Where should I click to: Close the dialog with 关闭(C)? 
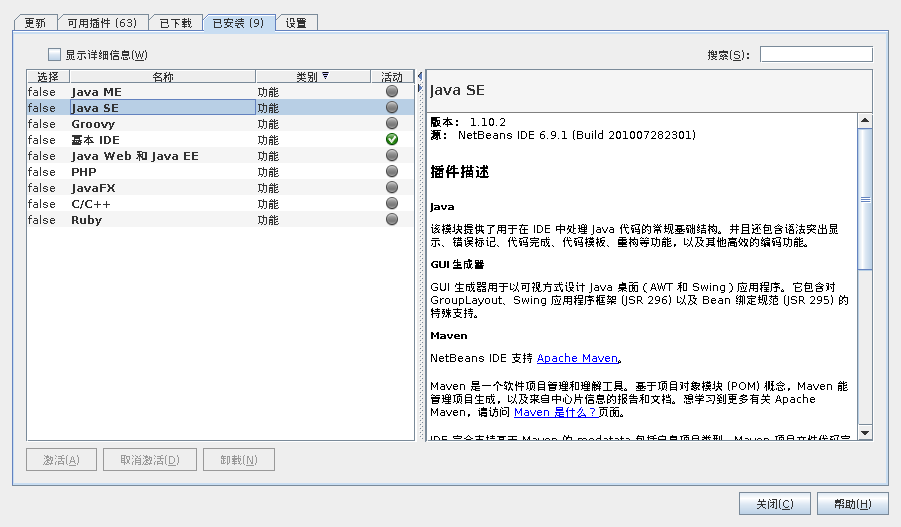click(775, 504)
